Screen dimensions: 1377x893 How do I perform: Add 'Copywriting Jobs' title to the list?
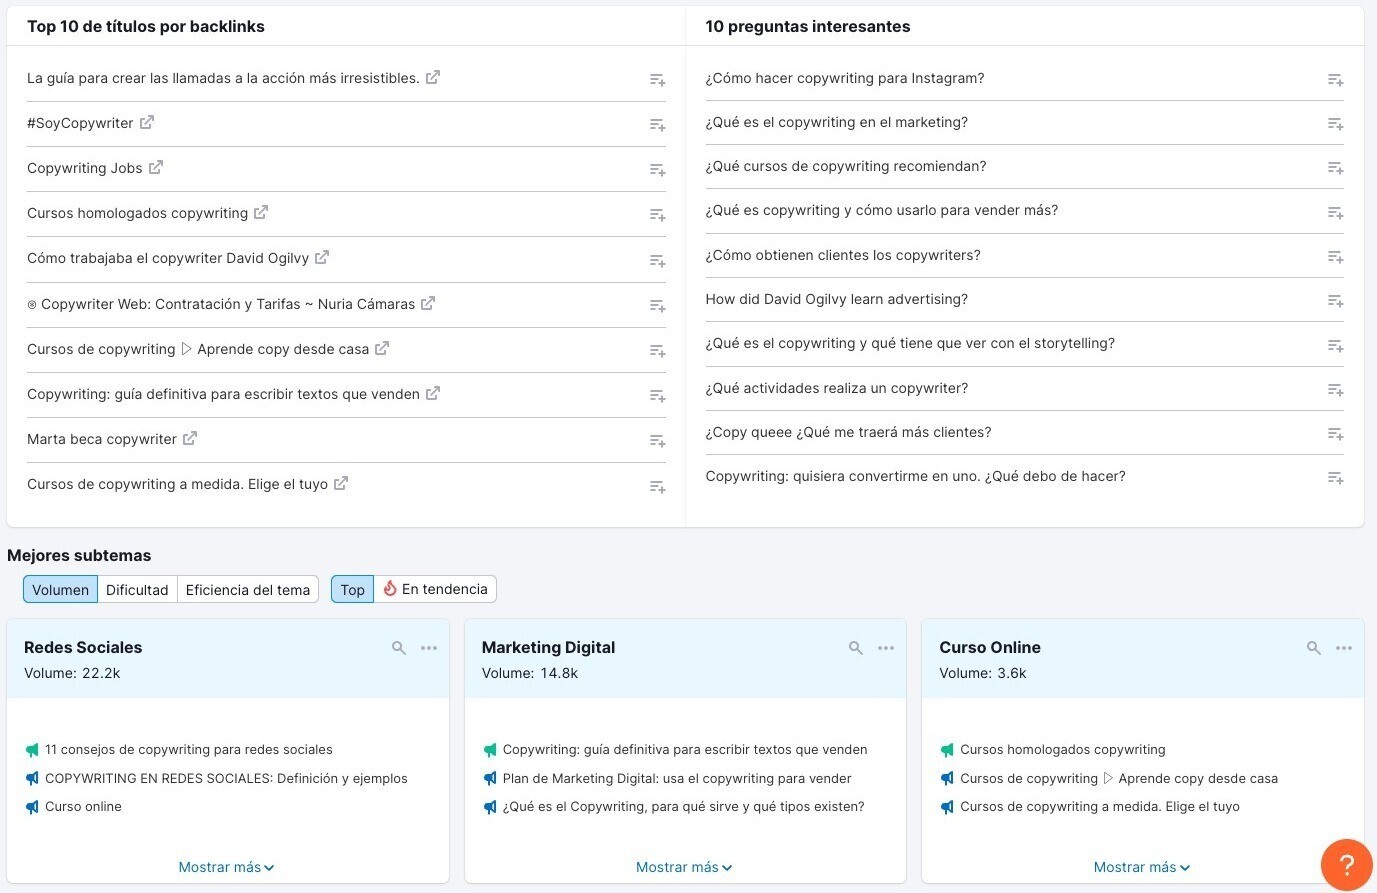click(x=657, y=170)
